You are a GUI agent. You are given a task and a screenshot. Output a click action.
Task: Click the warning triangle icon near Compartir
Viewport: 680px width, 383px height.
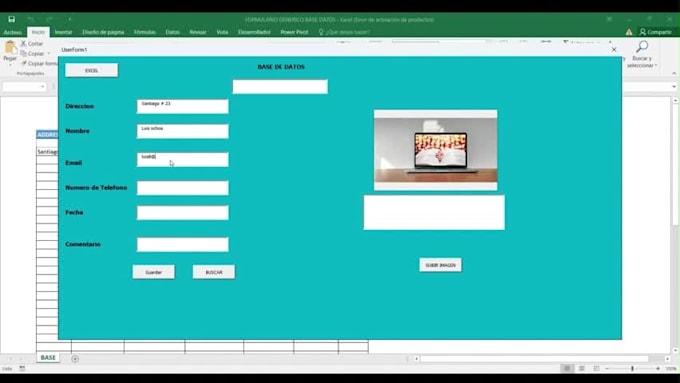click(629, 32)
